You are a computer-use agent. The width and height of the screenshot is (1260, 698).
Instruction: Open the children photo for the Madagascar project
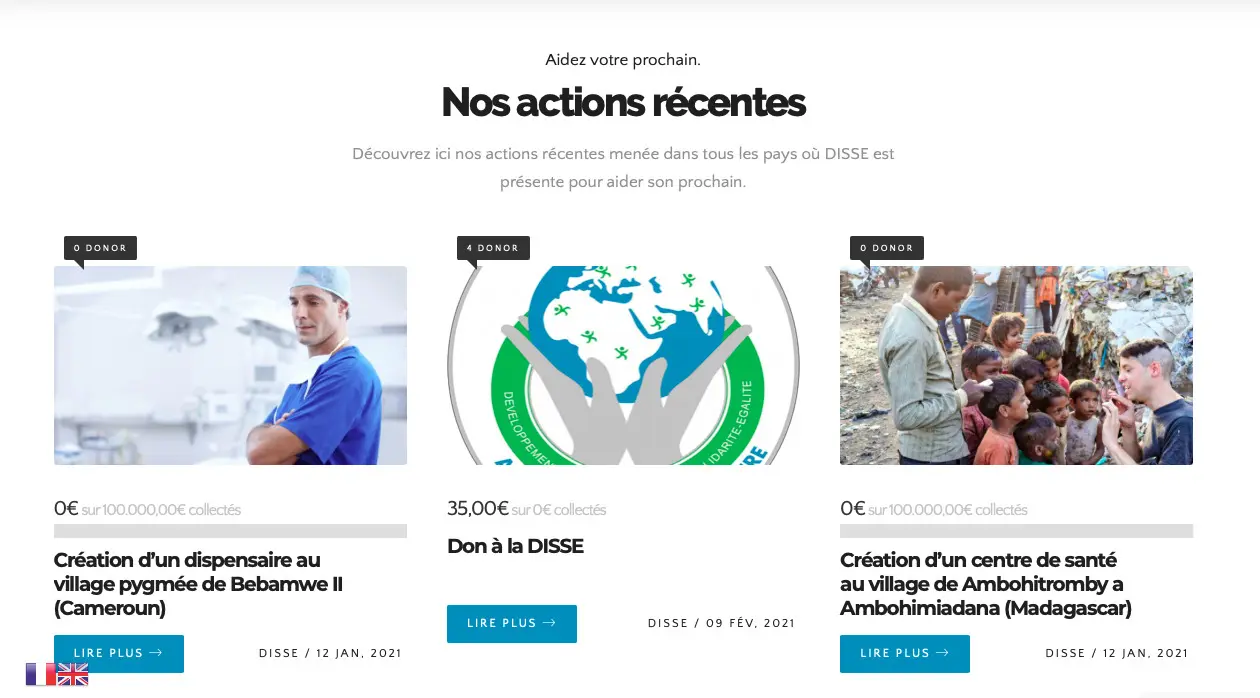(1016, 365)
